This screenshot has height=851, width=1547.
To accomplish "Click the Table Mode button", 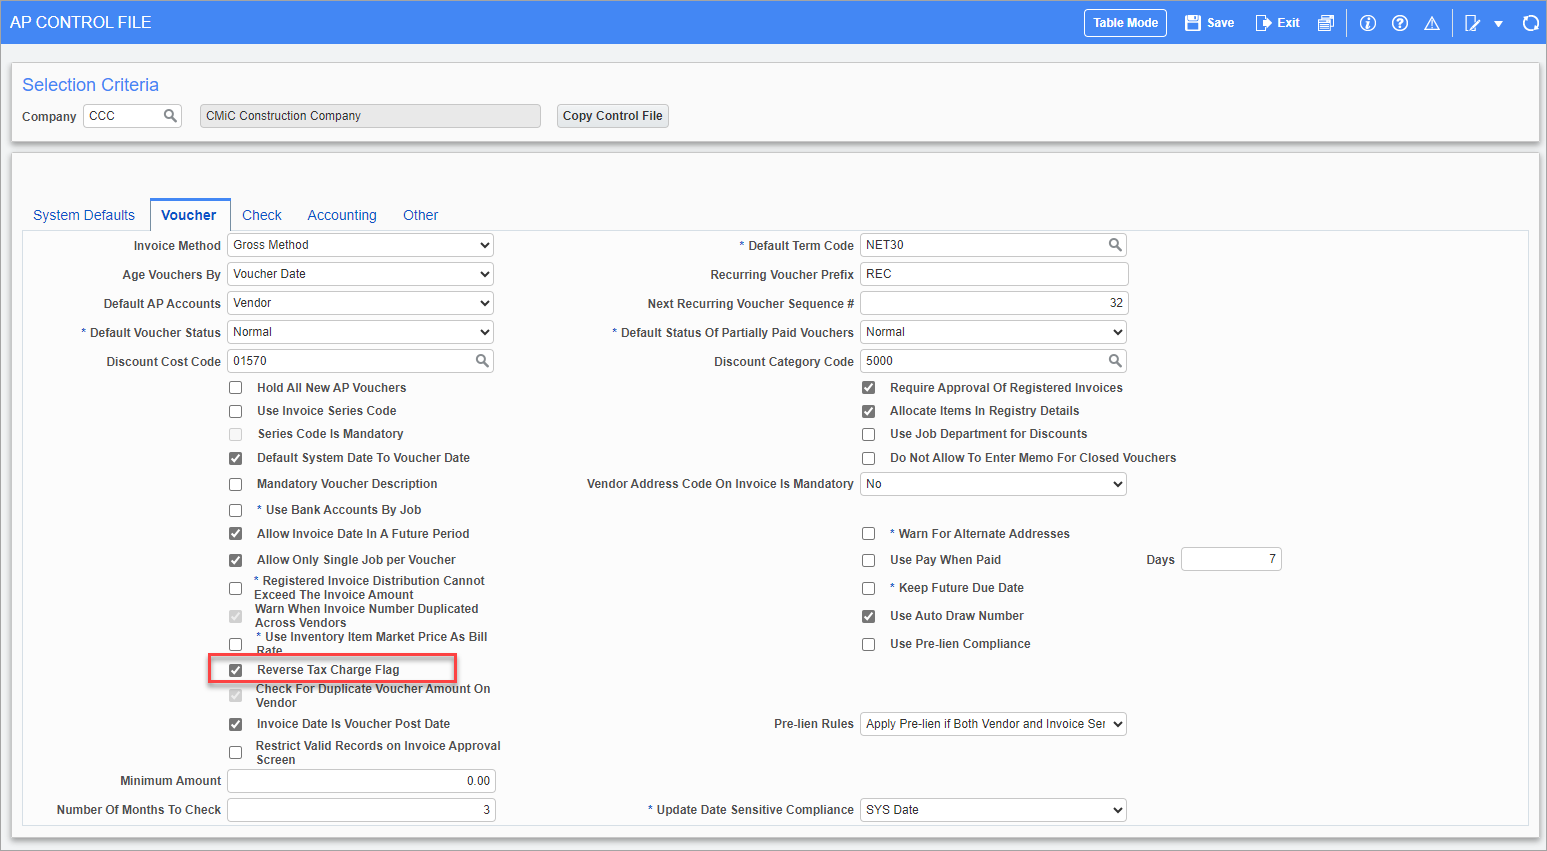I will [1125, 22].
